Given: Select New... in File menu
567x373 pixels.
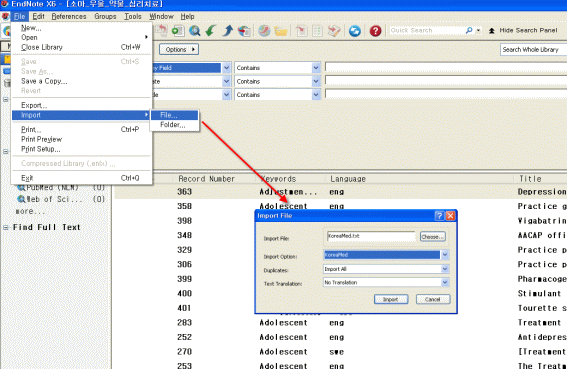Looking at the screenshot, I should pos(81,28).
